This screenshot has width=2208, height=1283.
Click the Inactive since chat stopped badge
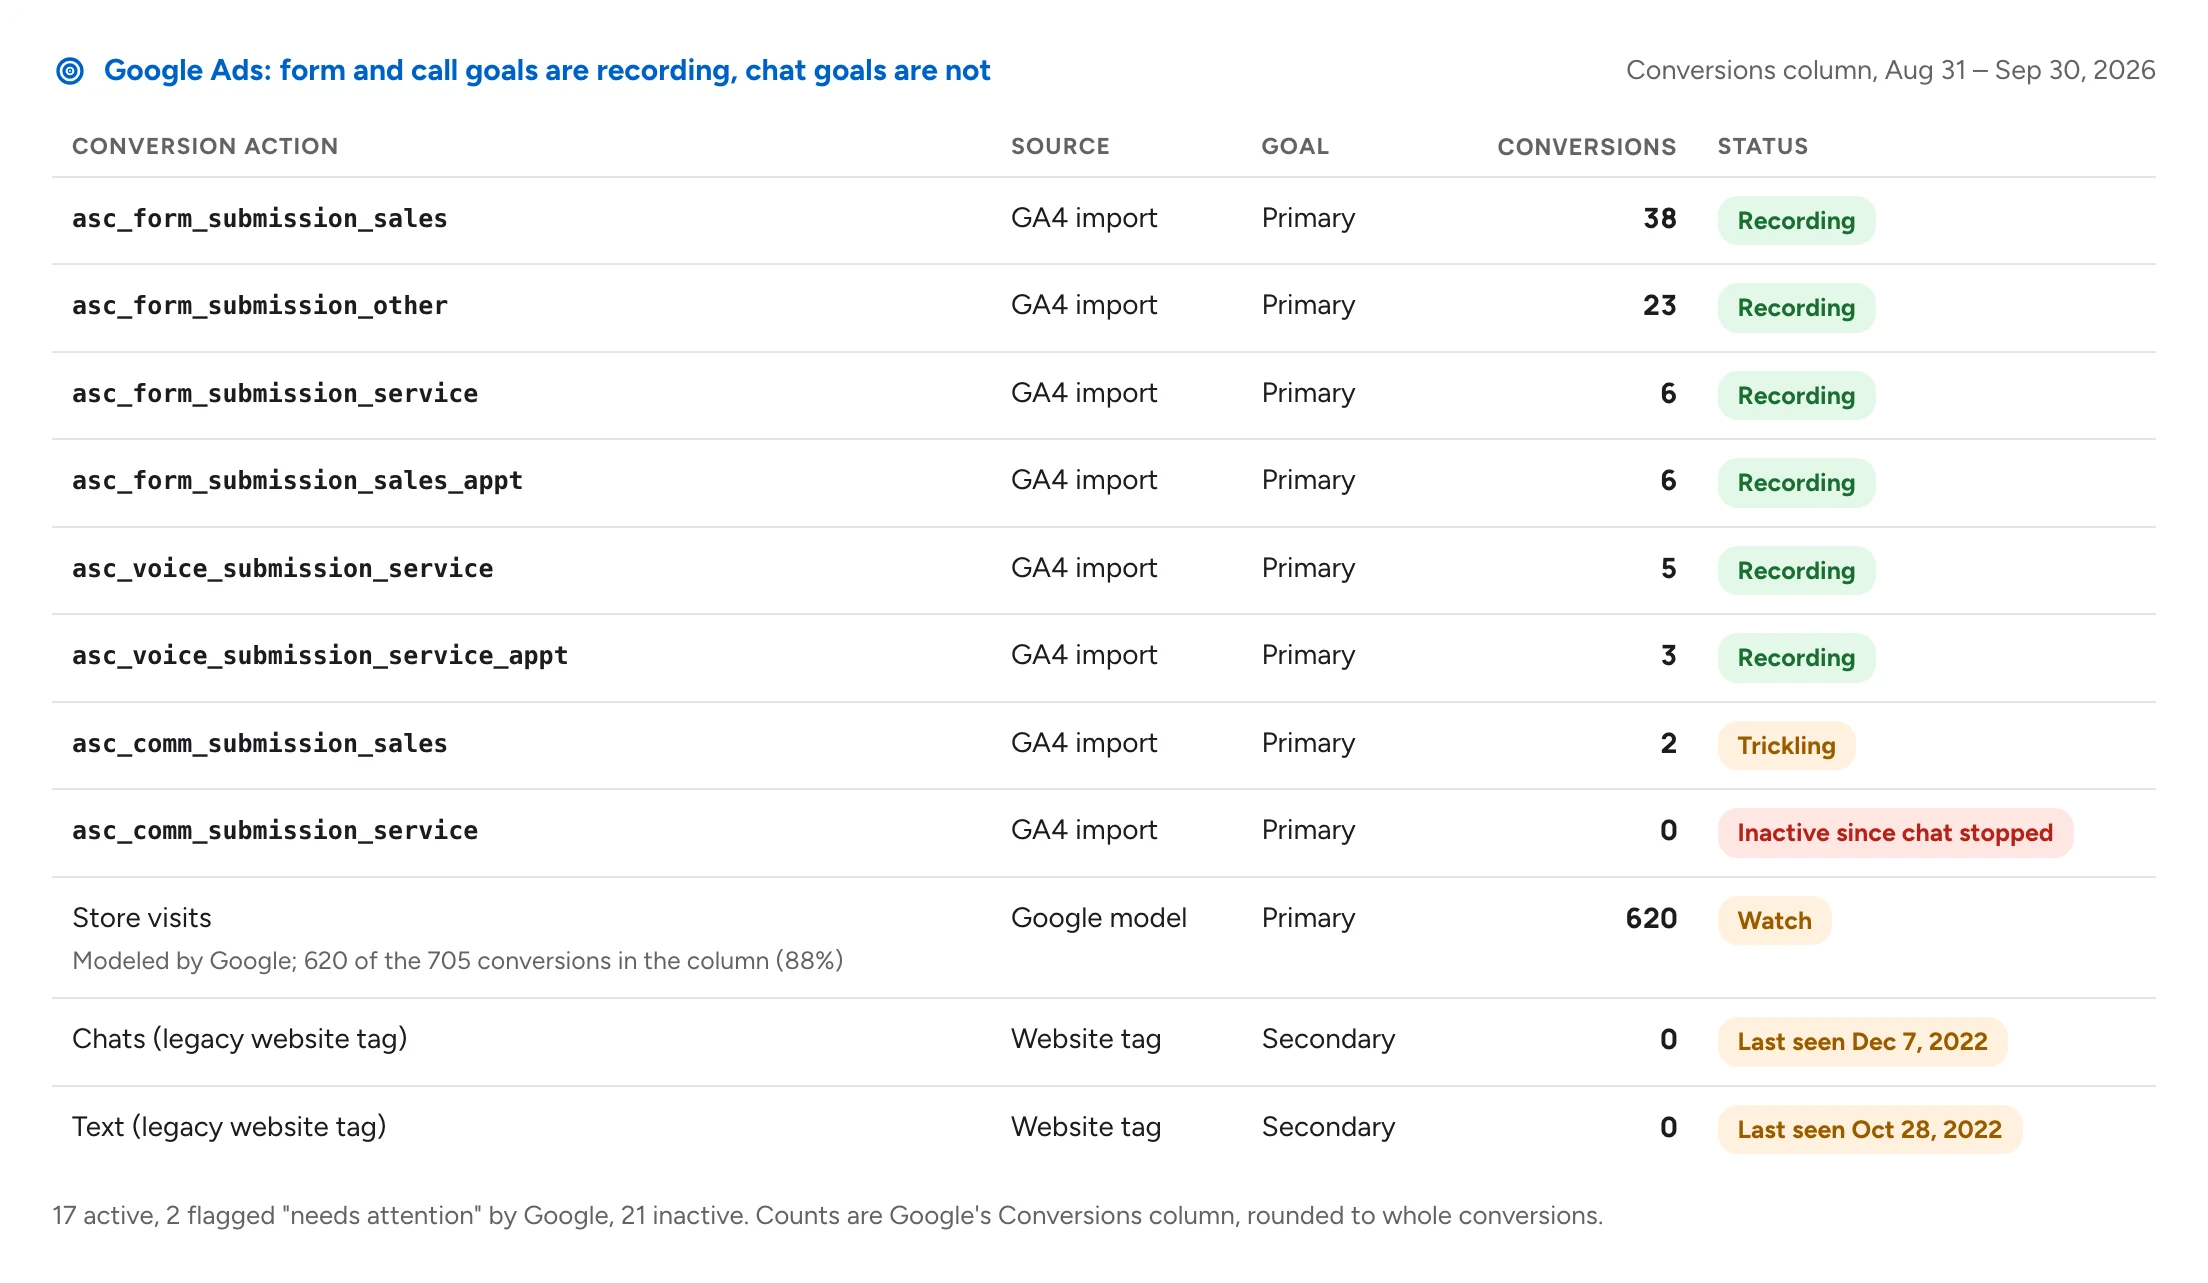pos(1895,832)
